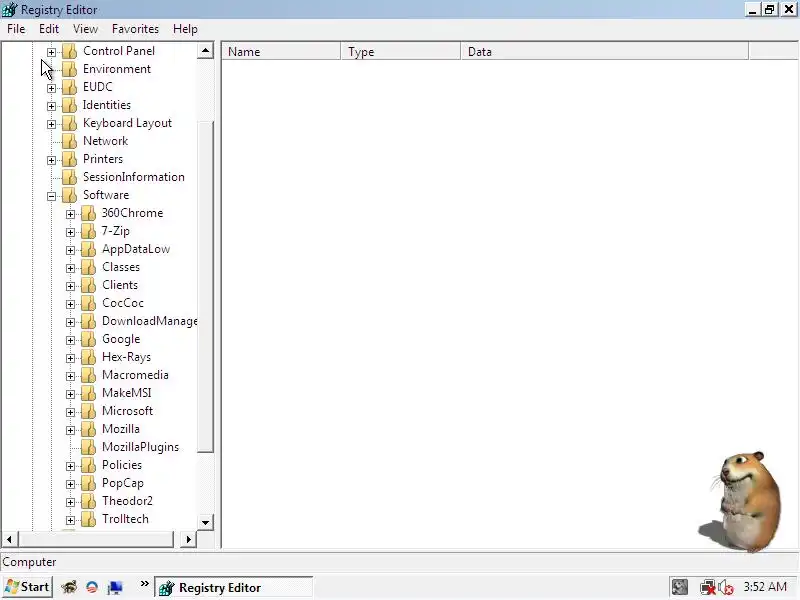
Task: Select the Environment folder icon
Action: point(69,69)
